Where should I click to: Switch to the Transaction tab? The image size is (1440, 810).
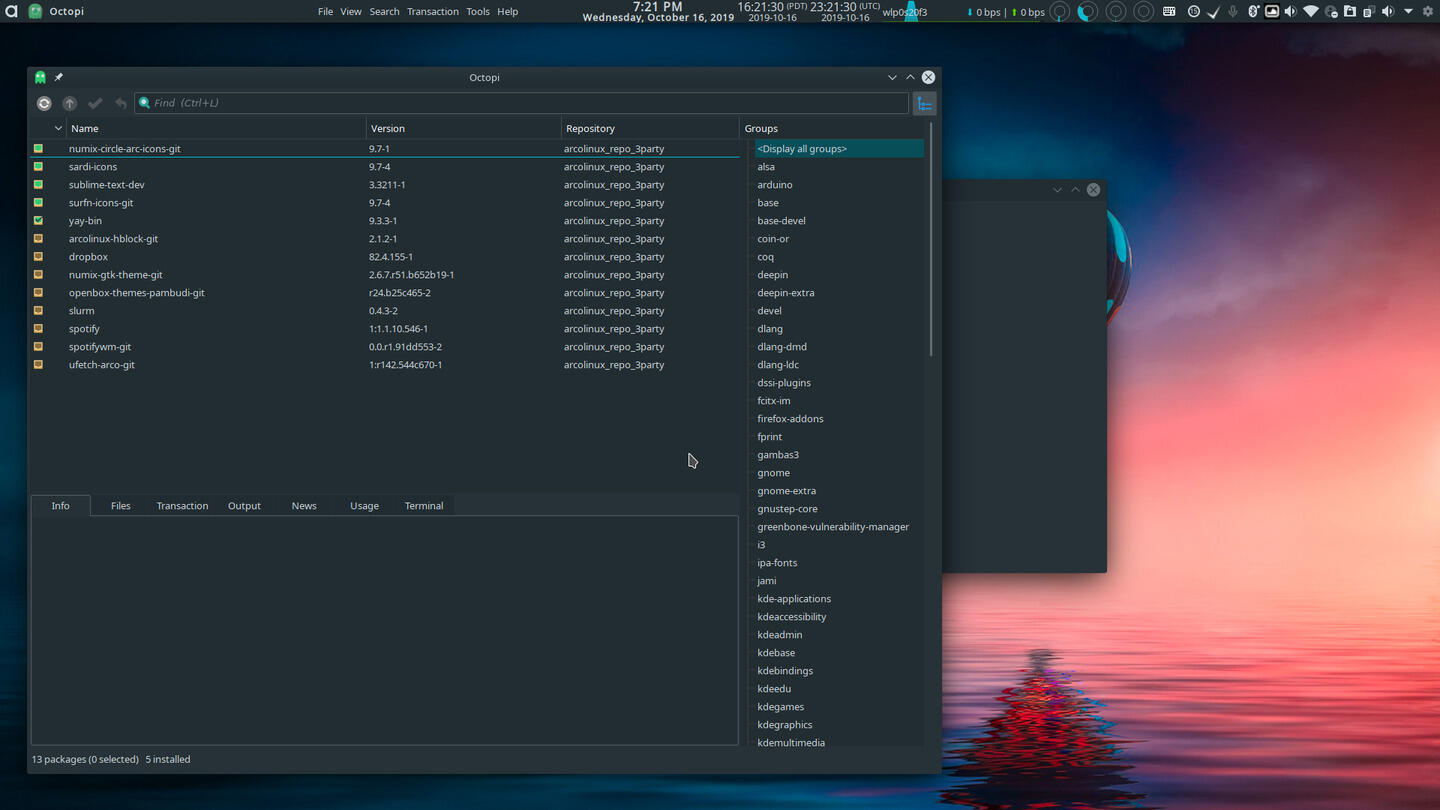pos(182,506)
